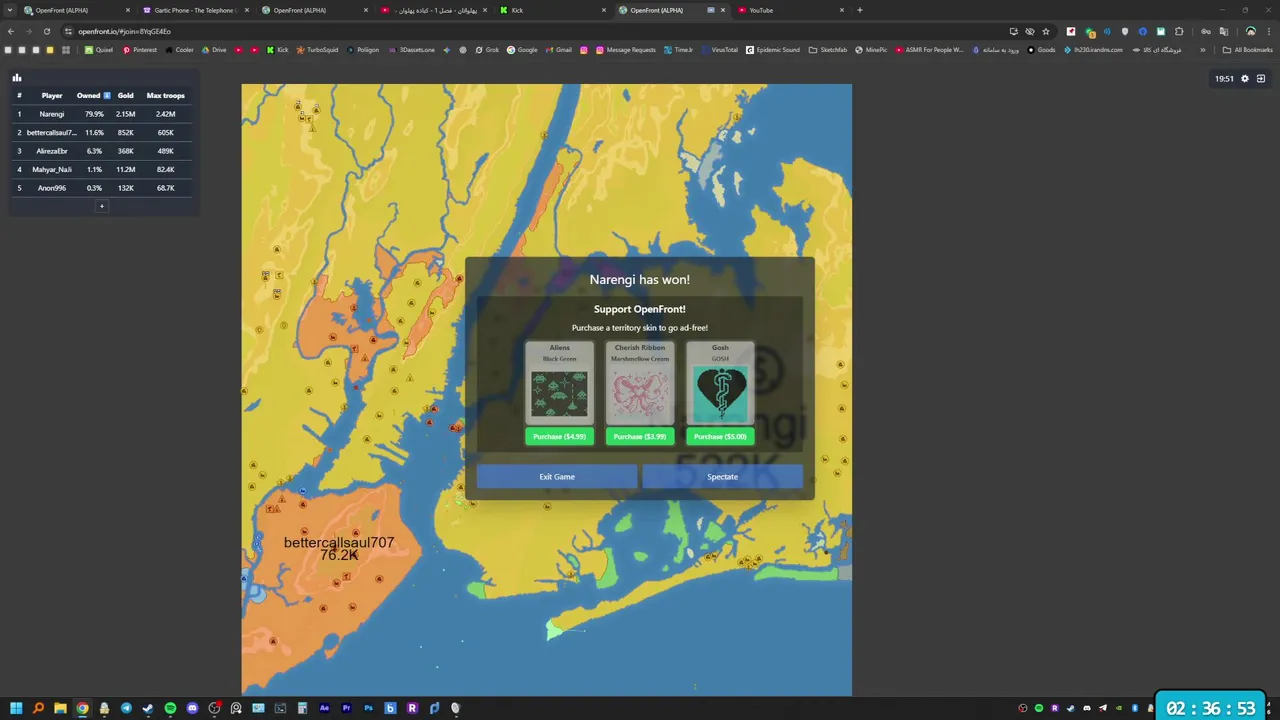The height and width of the screenshot is (720, 1280).
Task: Select Mahyar_NaJi row in leaderboard
Action: pos(101,169)
